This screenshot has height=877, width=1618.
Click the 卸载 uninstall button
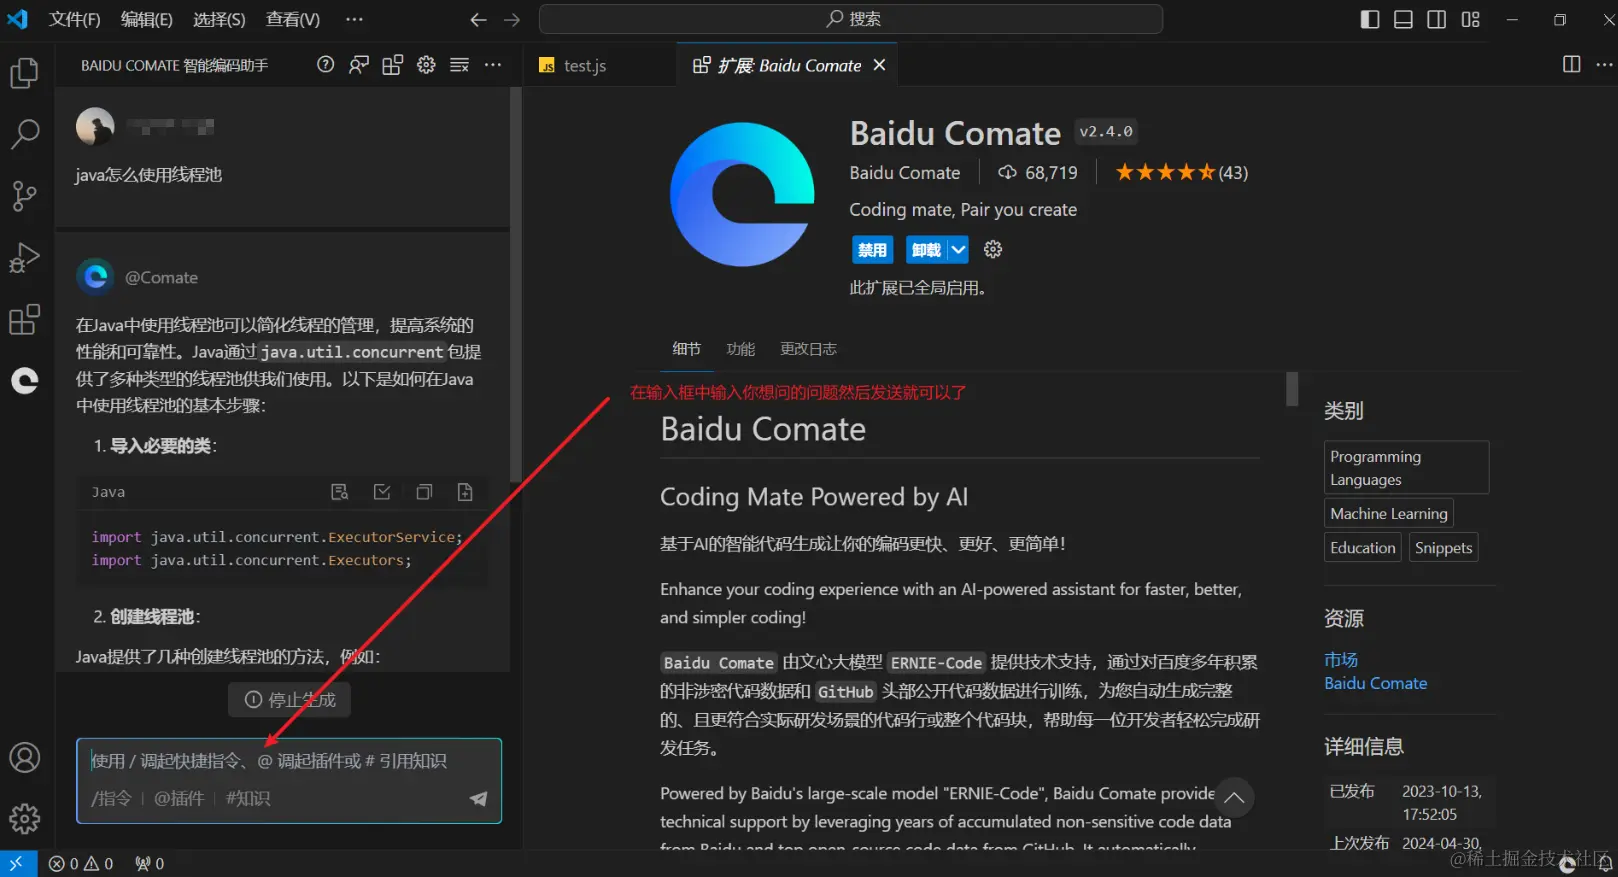(927, 250)
